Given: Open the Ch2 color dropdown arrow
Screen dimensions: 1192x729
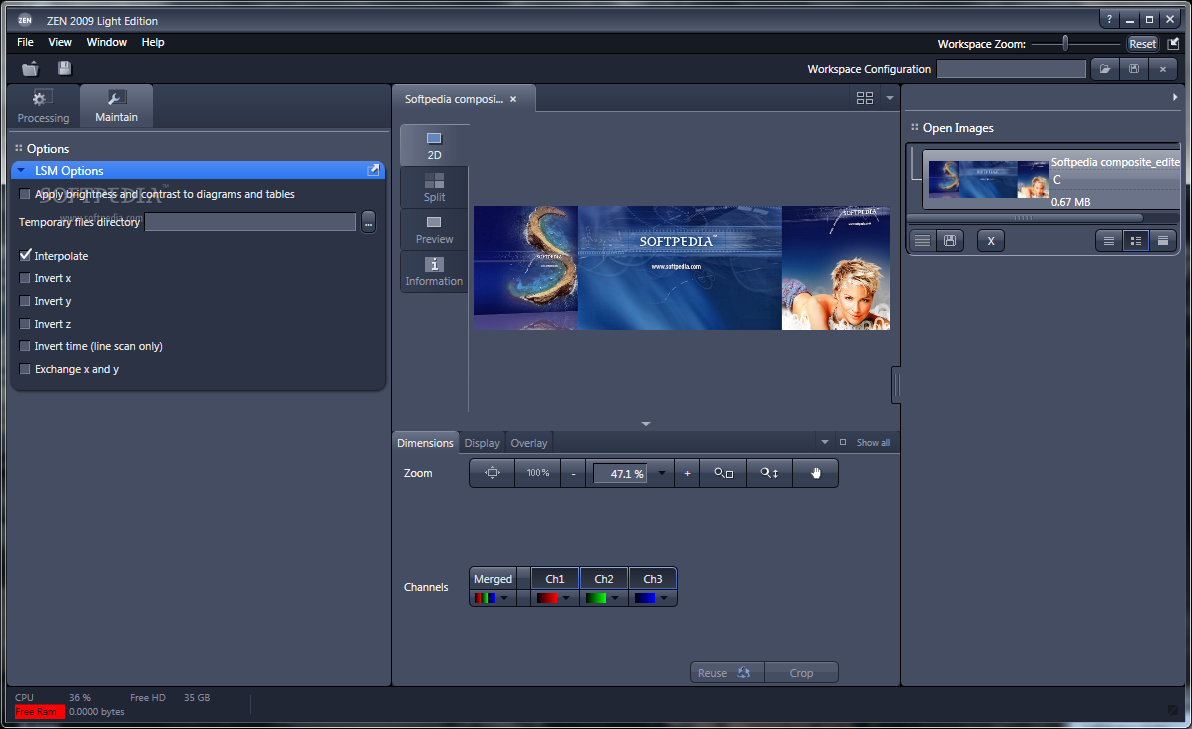Looking at the screenshot, I should coord(615,598).
